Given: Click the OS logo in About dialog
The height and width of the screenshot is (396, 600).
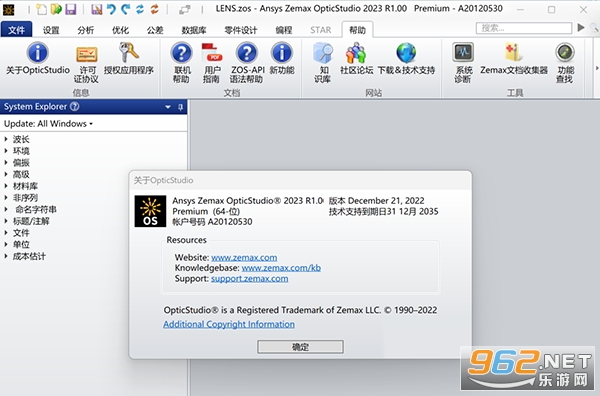Looking at the screenshot, I should click(150, 211).
